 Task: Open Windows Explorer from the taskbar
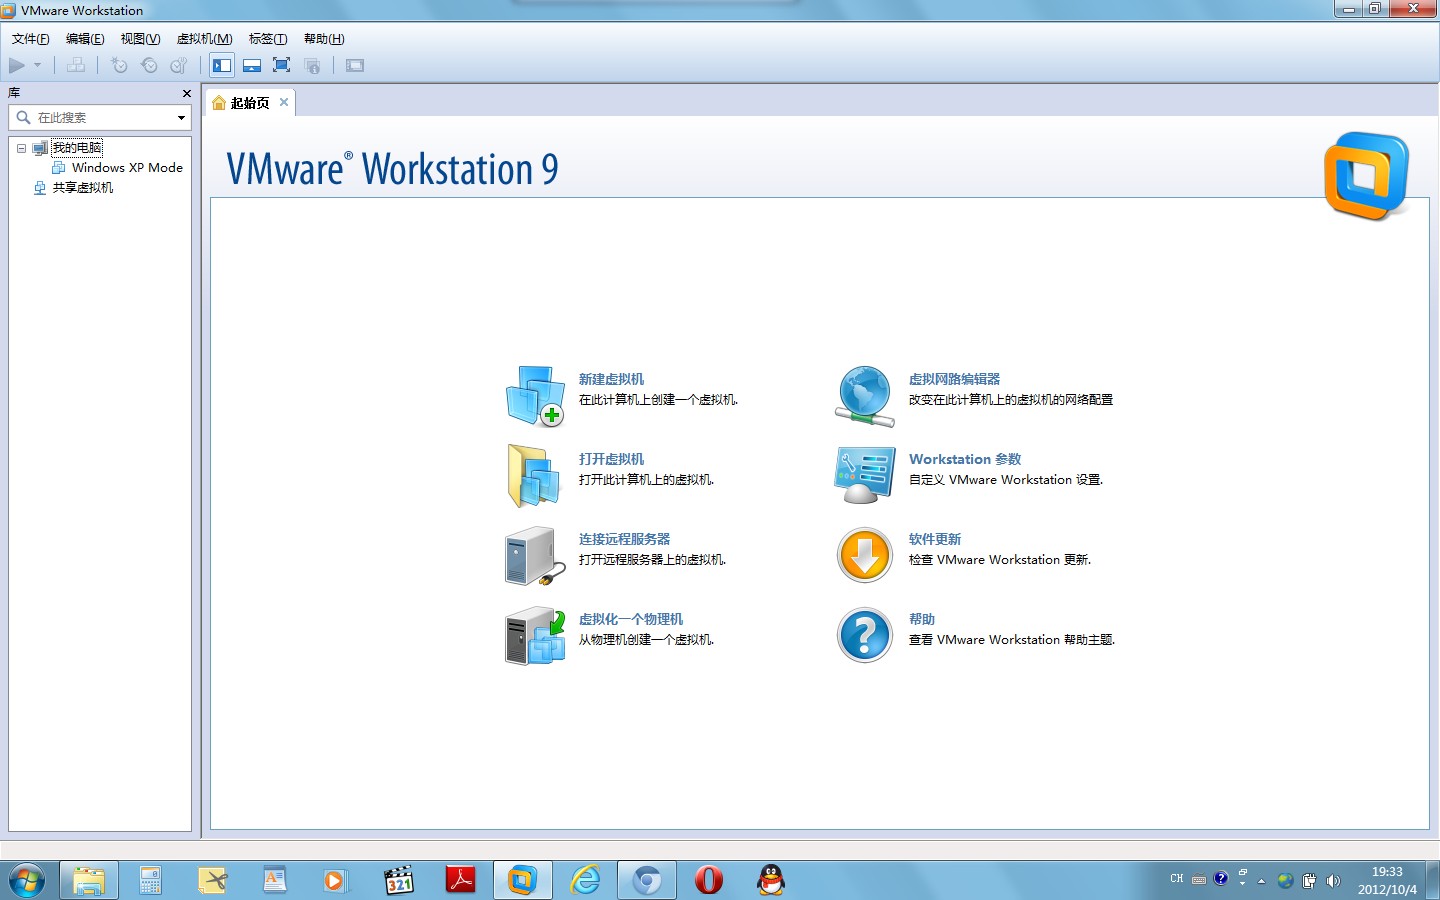[89, 880]
